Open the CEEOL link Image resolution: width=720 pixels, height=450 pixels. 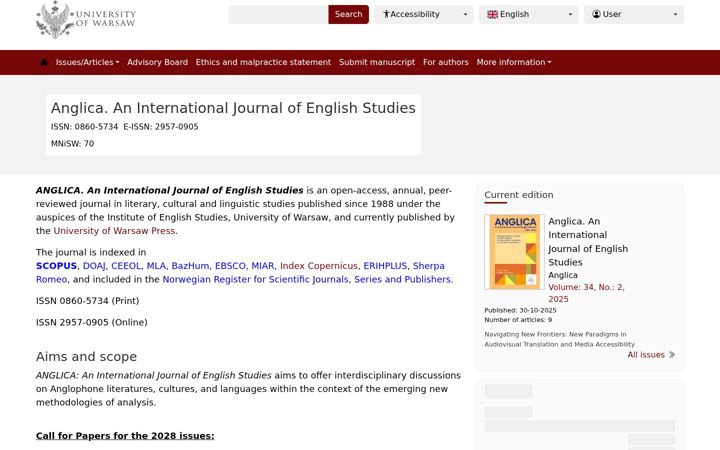click(x=126, y=266)
